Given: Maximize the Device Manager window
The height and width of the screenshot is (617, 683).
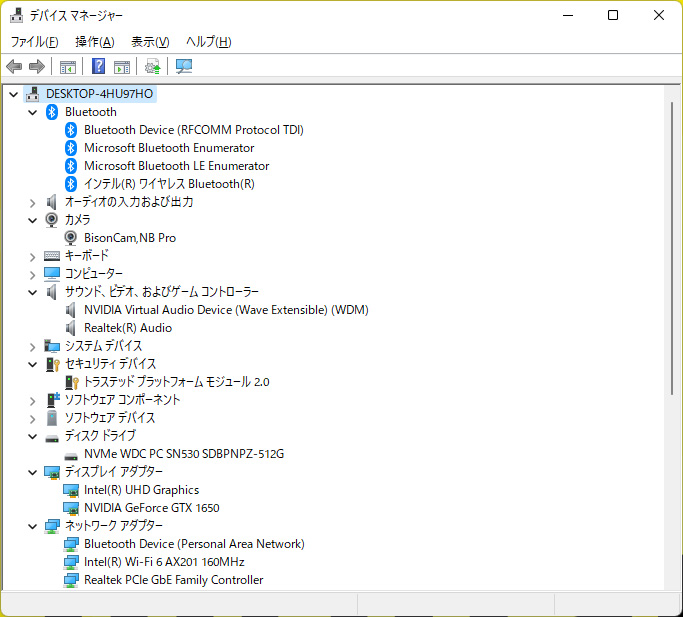Looking at the screenshot, I should click(x=613, y=15).
